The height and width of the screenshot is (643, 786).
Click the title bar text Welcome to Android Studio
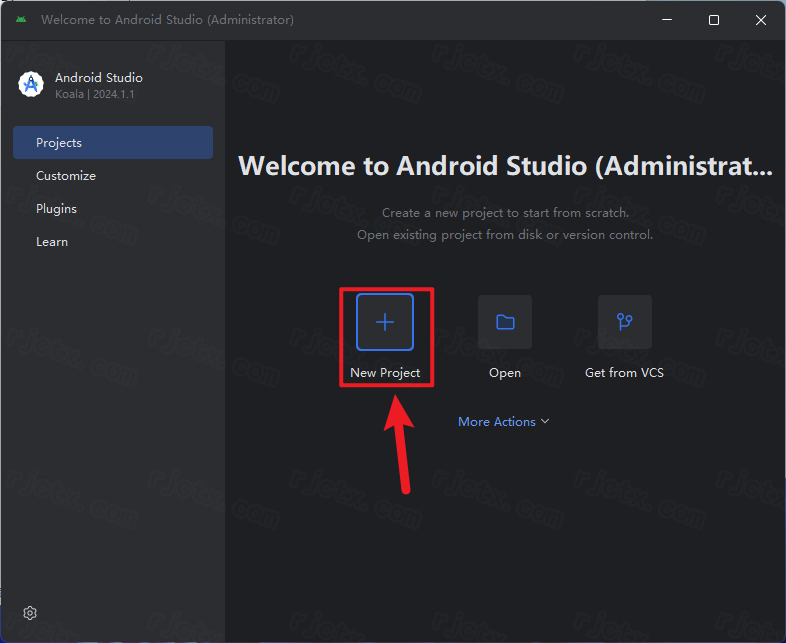pyautogui.click(x=167, y=20)
